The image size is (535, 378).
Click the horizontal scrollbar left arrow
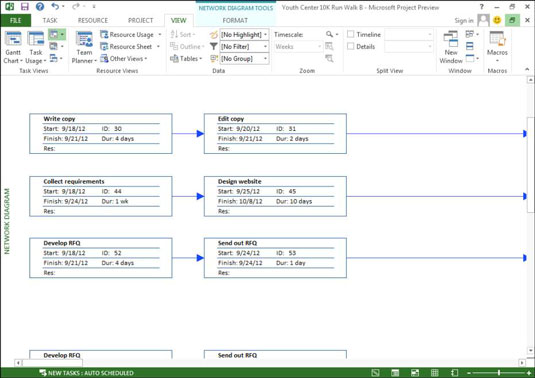pyautogui.click(x=18, y=363)
